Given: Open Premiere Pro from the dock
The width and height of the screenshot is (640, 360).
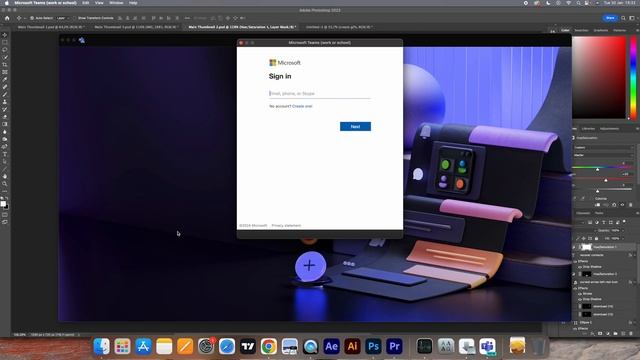Looking at the screenshot, I should tap(394, 347).
